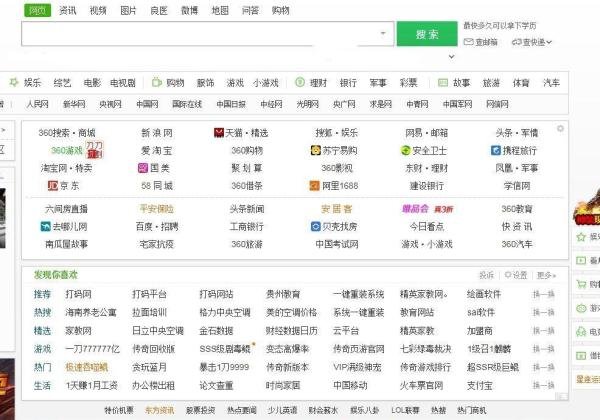
Task: Click the 故事 category icon
Action: click(443, 82)
